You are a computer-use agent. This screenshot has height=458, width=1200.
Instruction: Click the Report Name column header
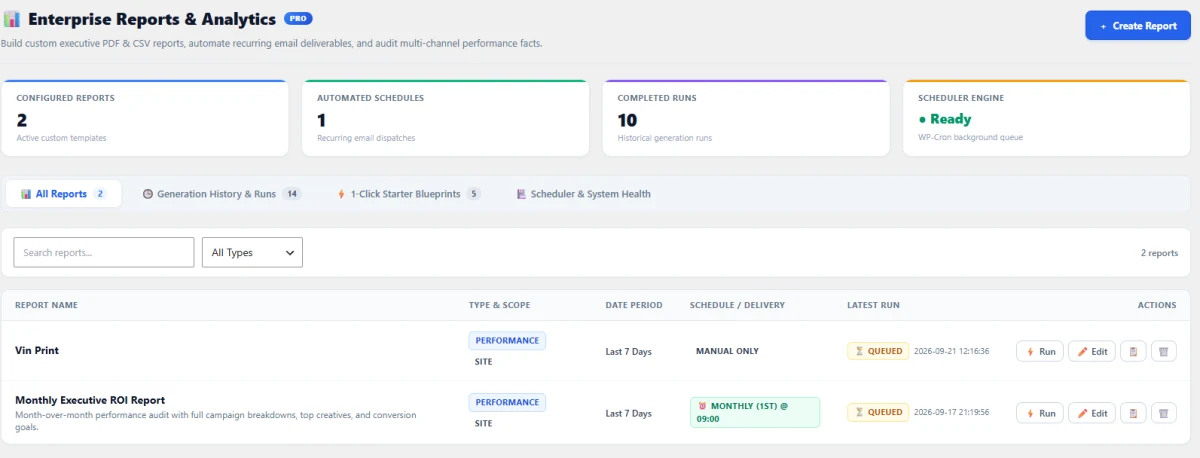coord(46,305)
